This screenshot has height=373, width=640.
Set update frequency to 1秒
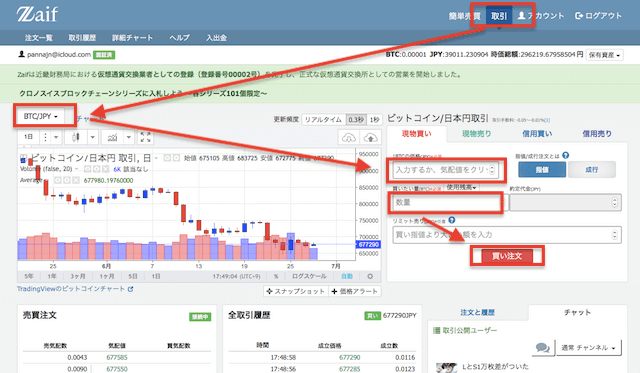click(374, 120)
